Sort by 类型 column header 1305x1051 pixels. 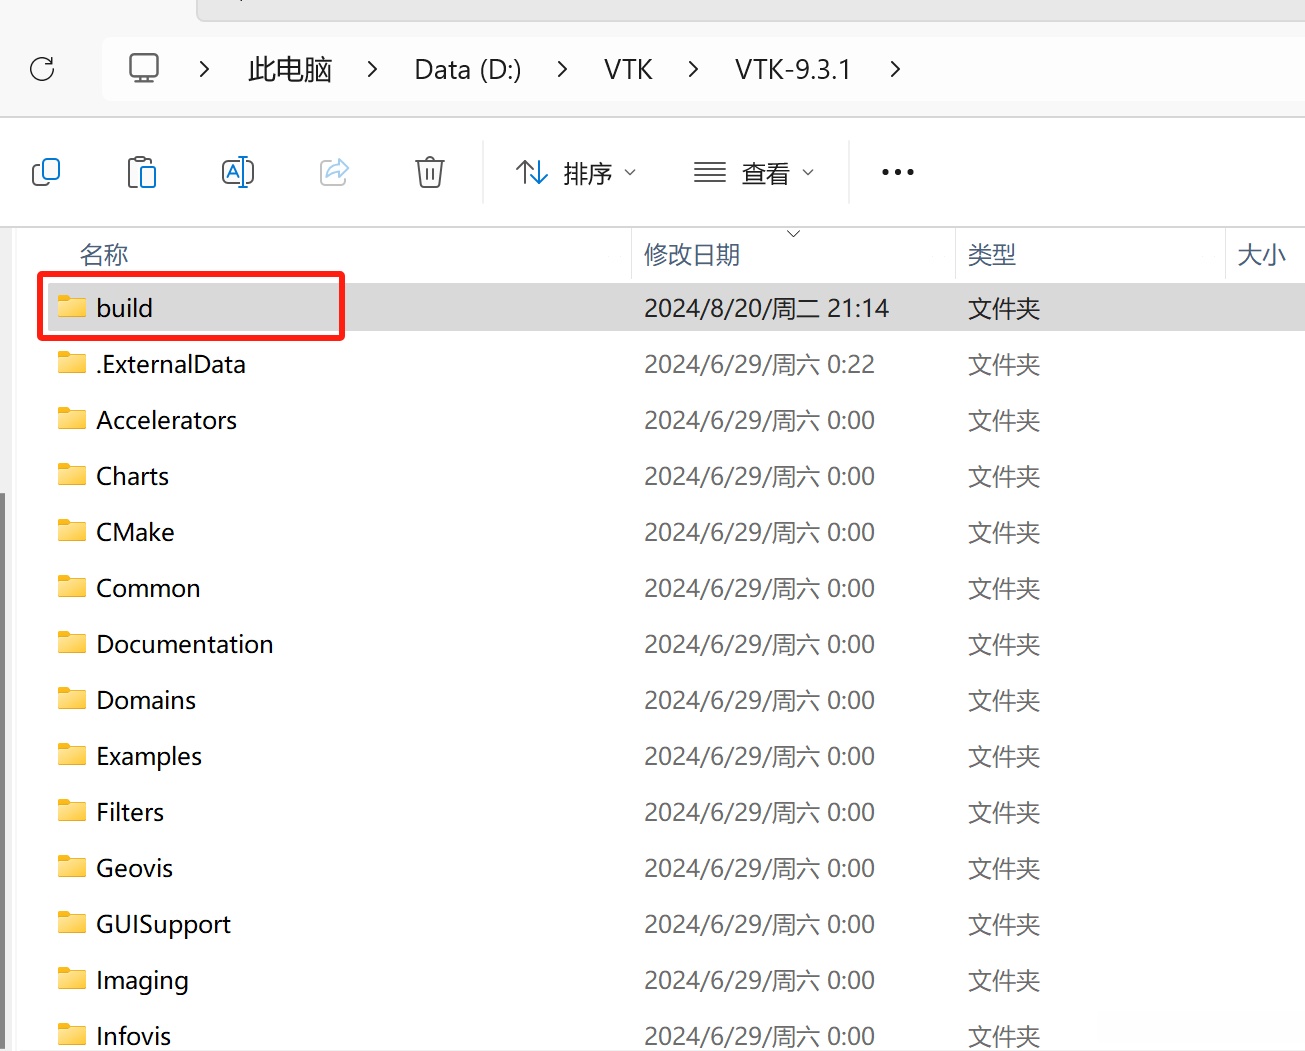coord(992,255)
